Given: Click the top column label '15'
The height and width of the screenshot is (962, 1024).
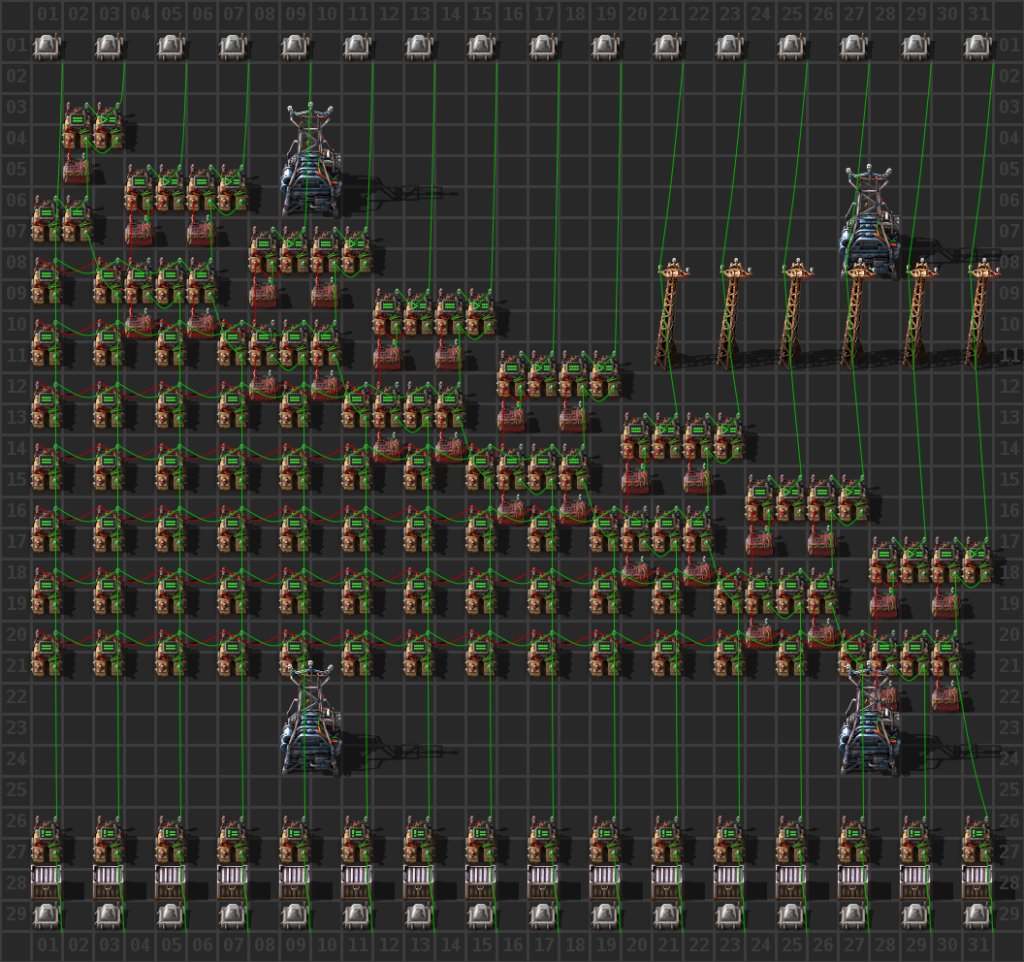Looking at the screenshot, I should coord(481,14).
